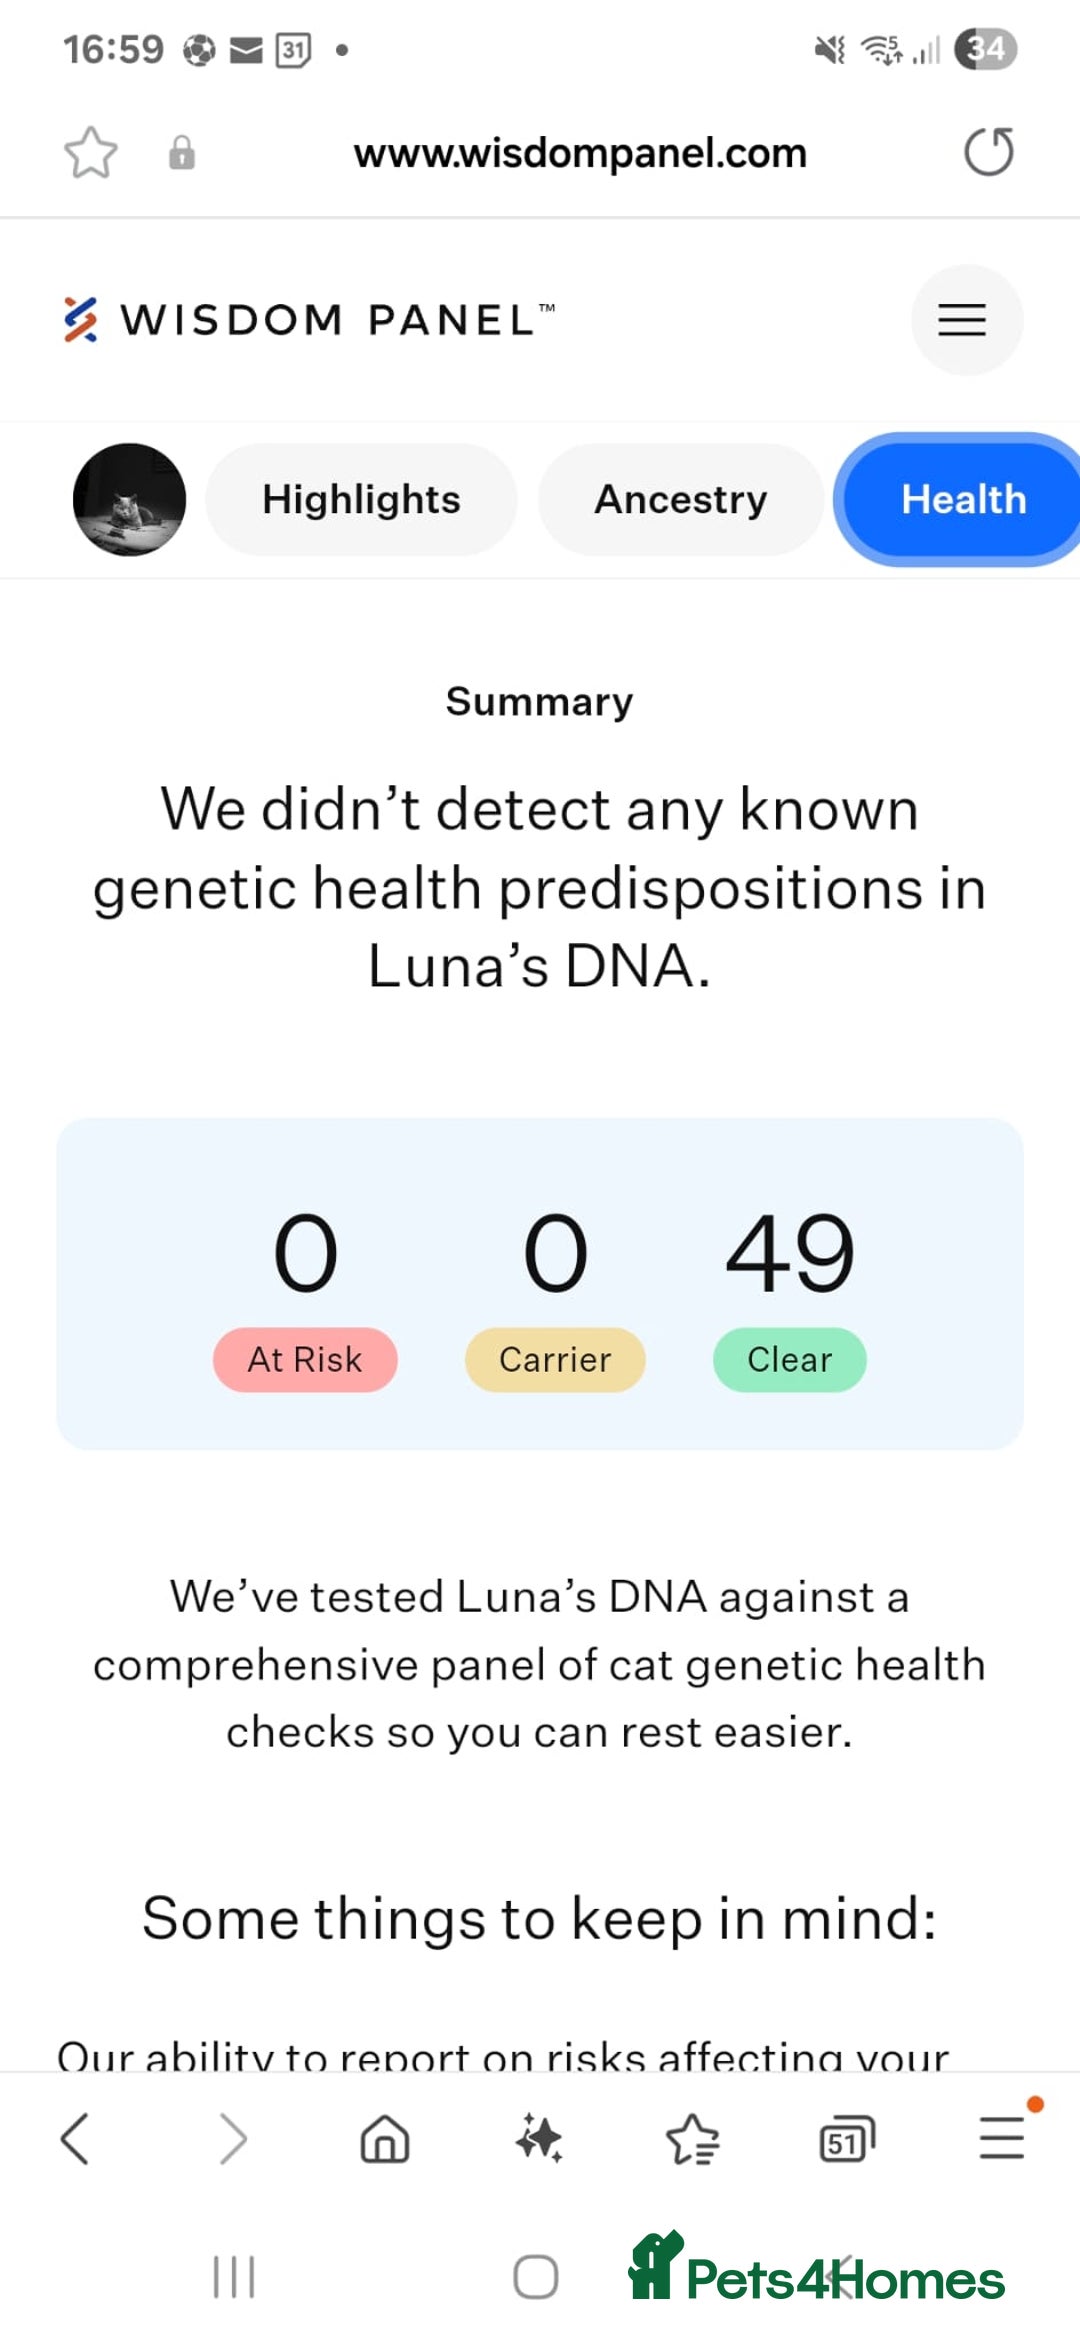Open the AI sparkle assistant icon

(x=539, y=2139)
